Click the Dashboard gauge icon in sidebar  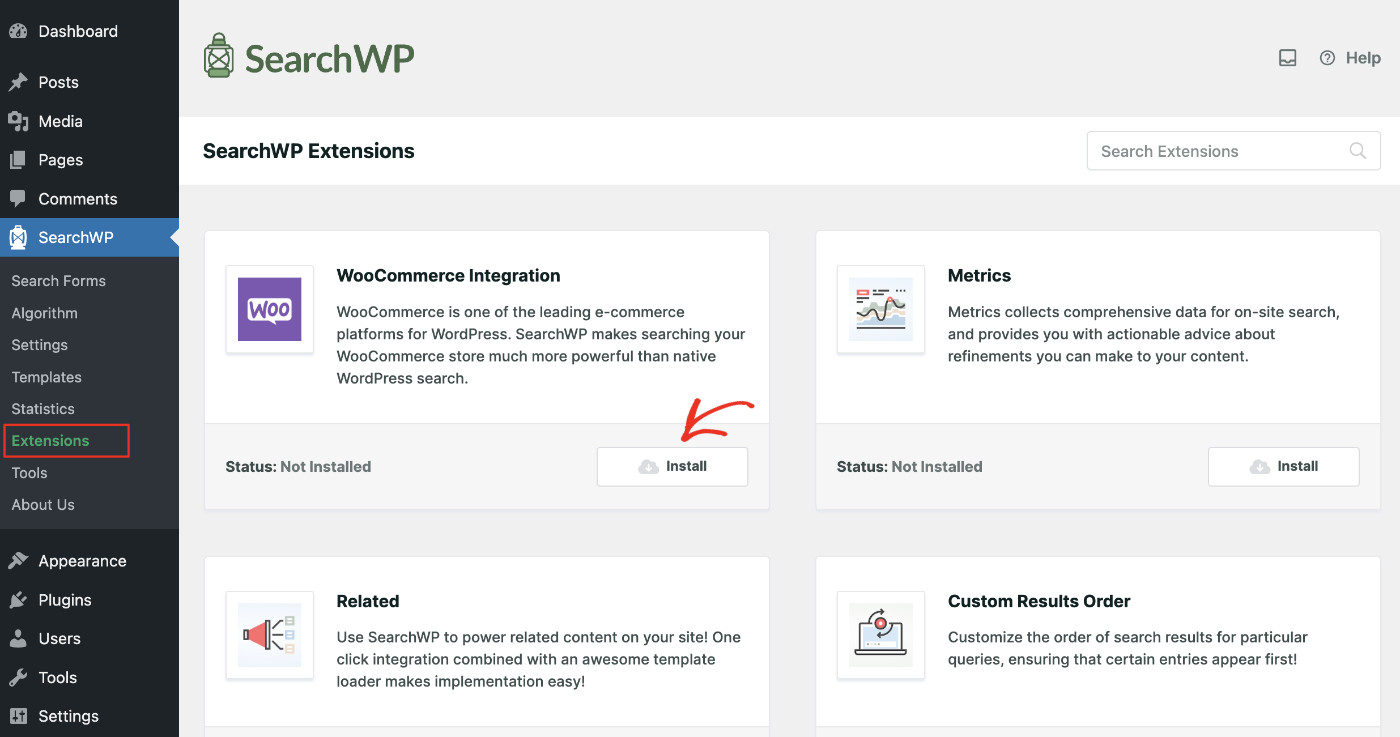(x=18, y=30)
